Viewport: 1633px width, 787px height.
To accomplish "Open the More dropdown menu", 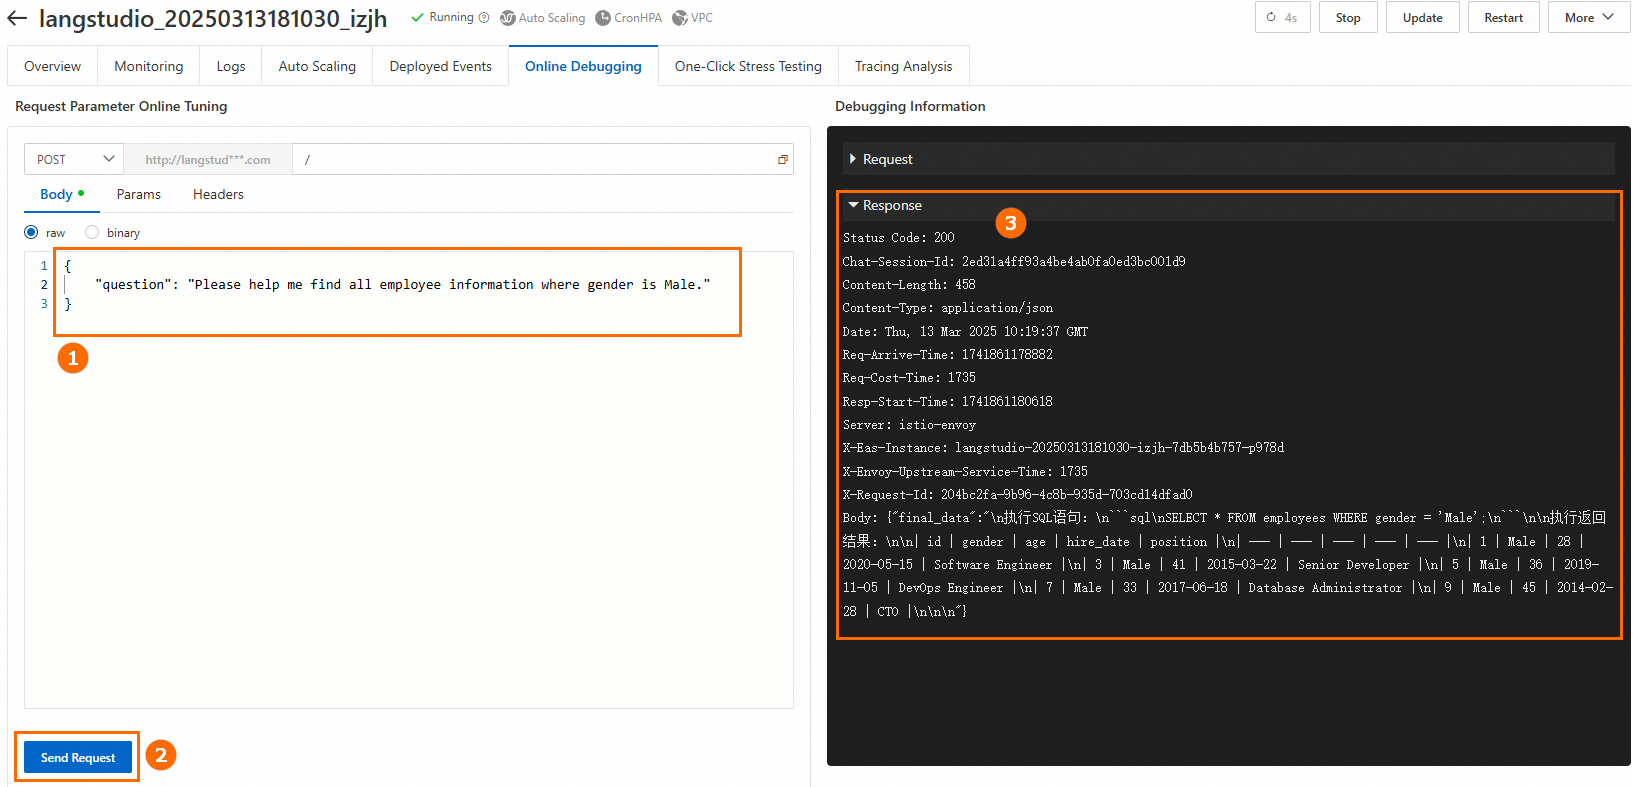I will pos(1588,18).
